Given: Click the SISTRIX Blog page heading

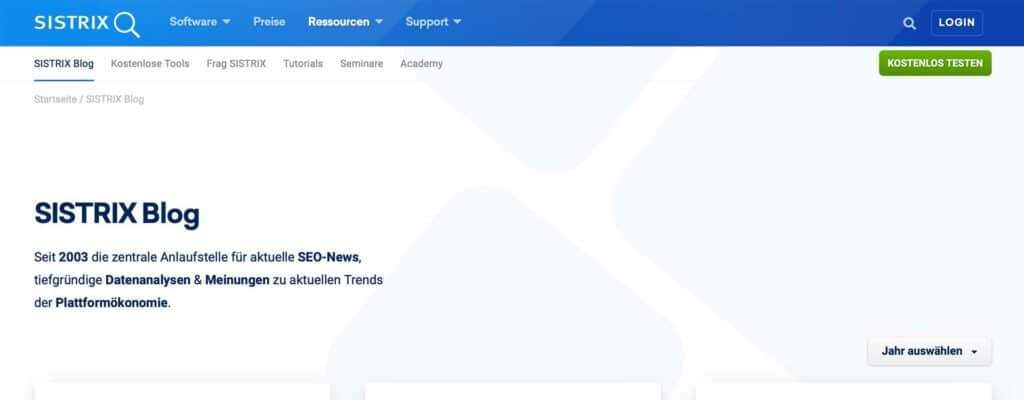Looking at the screenshot, I should (117, 214).
